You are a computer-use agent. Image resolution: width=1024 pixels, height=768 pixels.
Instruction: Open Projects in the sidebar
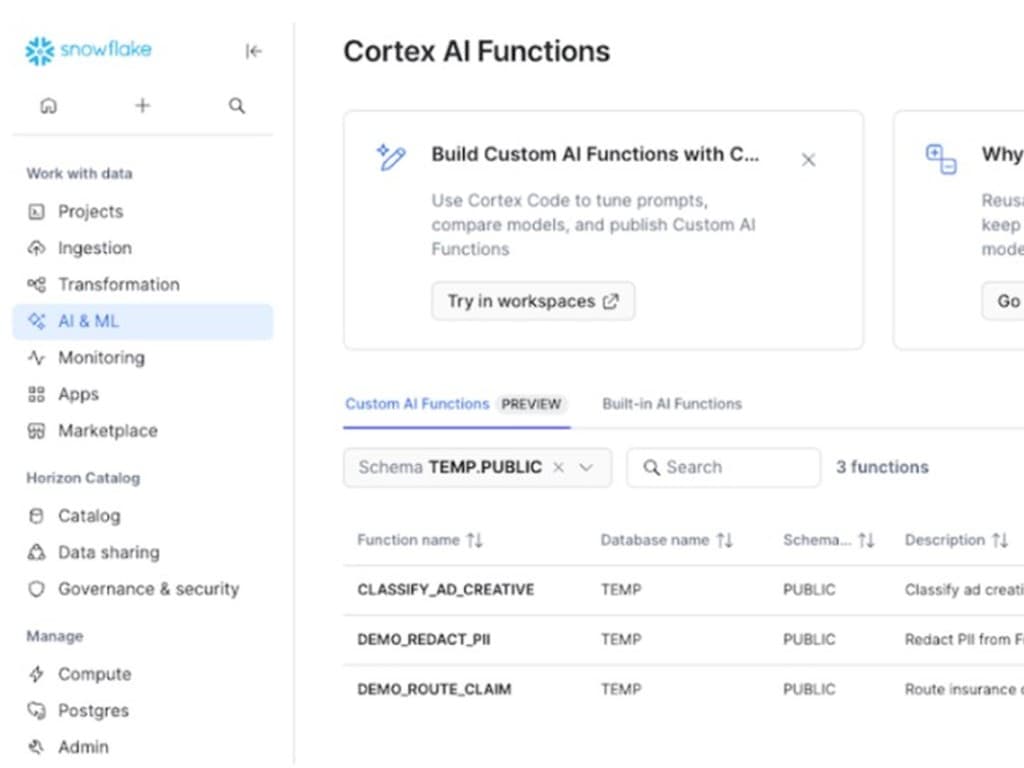pyautogui.click(x=142, y=212)
